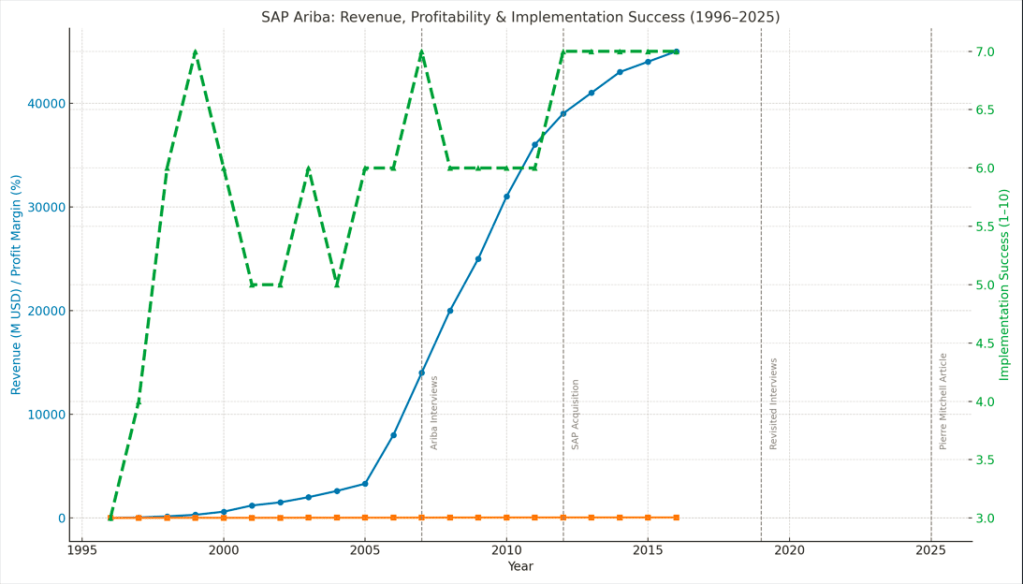Image resolution: width=1023 pixels, height=584 pixels.
Task: Click the chart title text at top
Action: (x=520, y=16)
